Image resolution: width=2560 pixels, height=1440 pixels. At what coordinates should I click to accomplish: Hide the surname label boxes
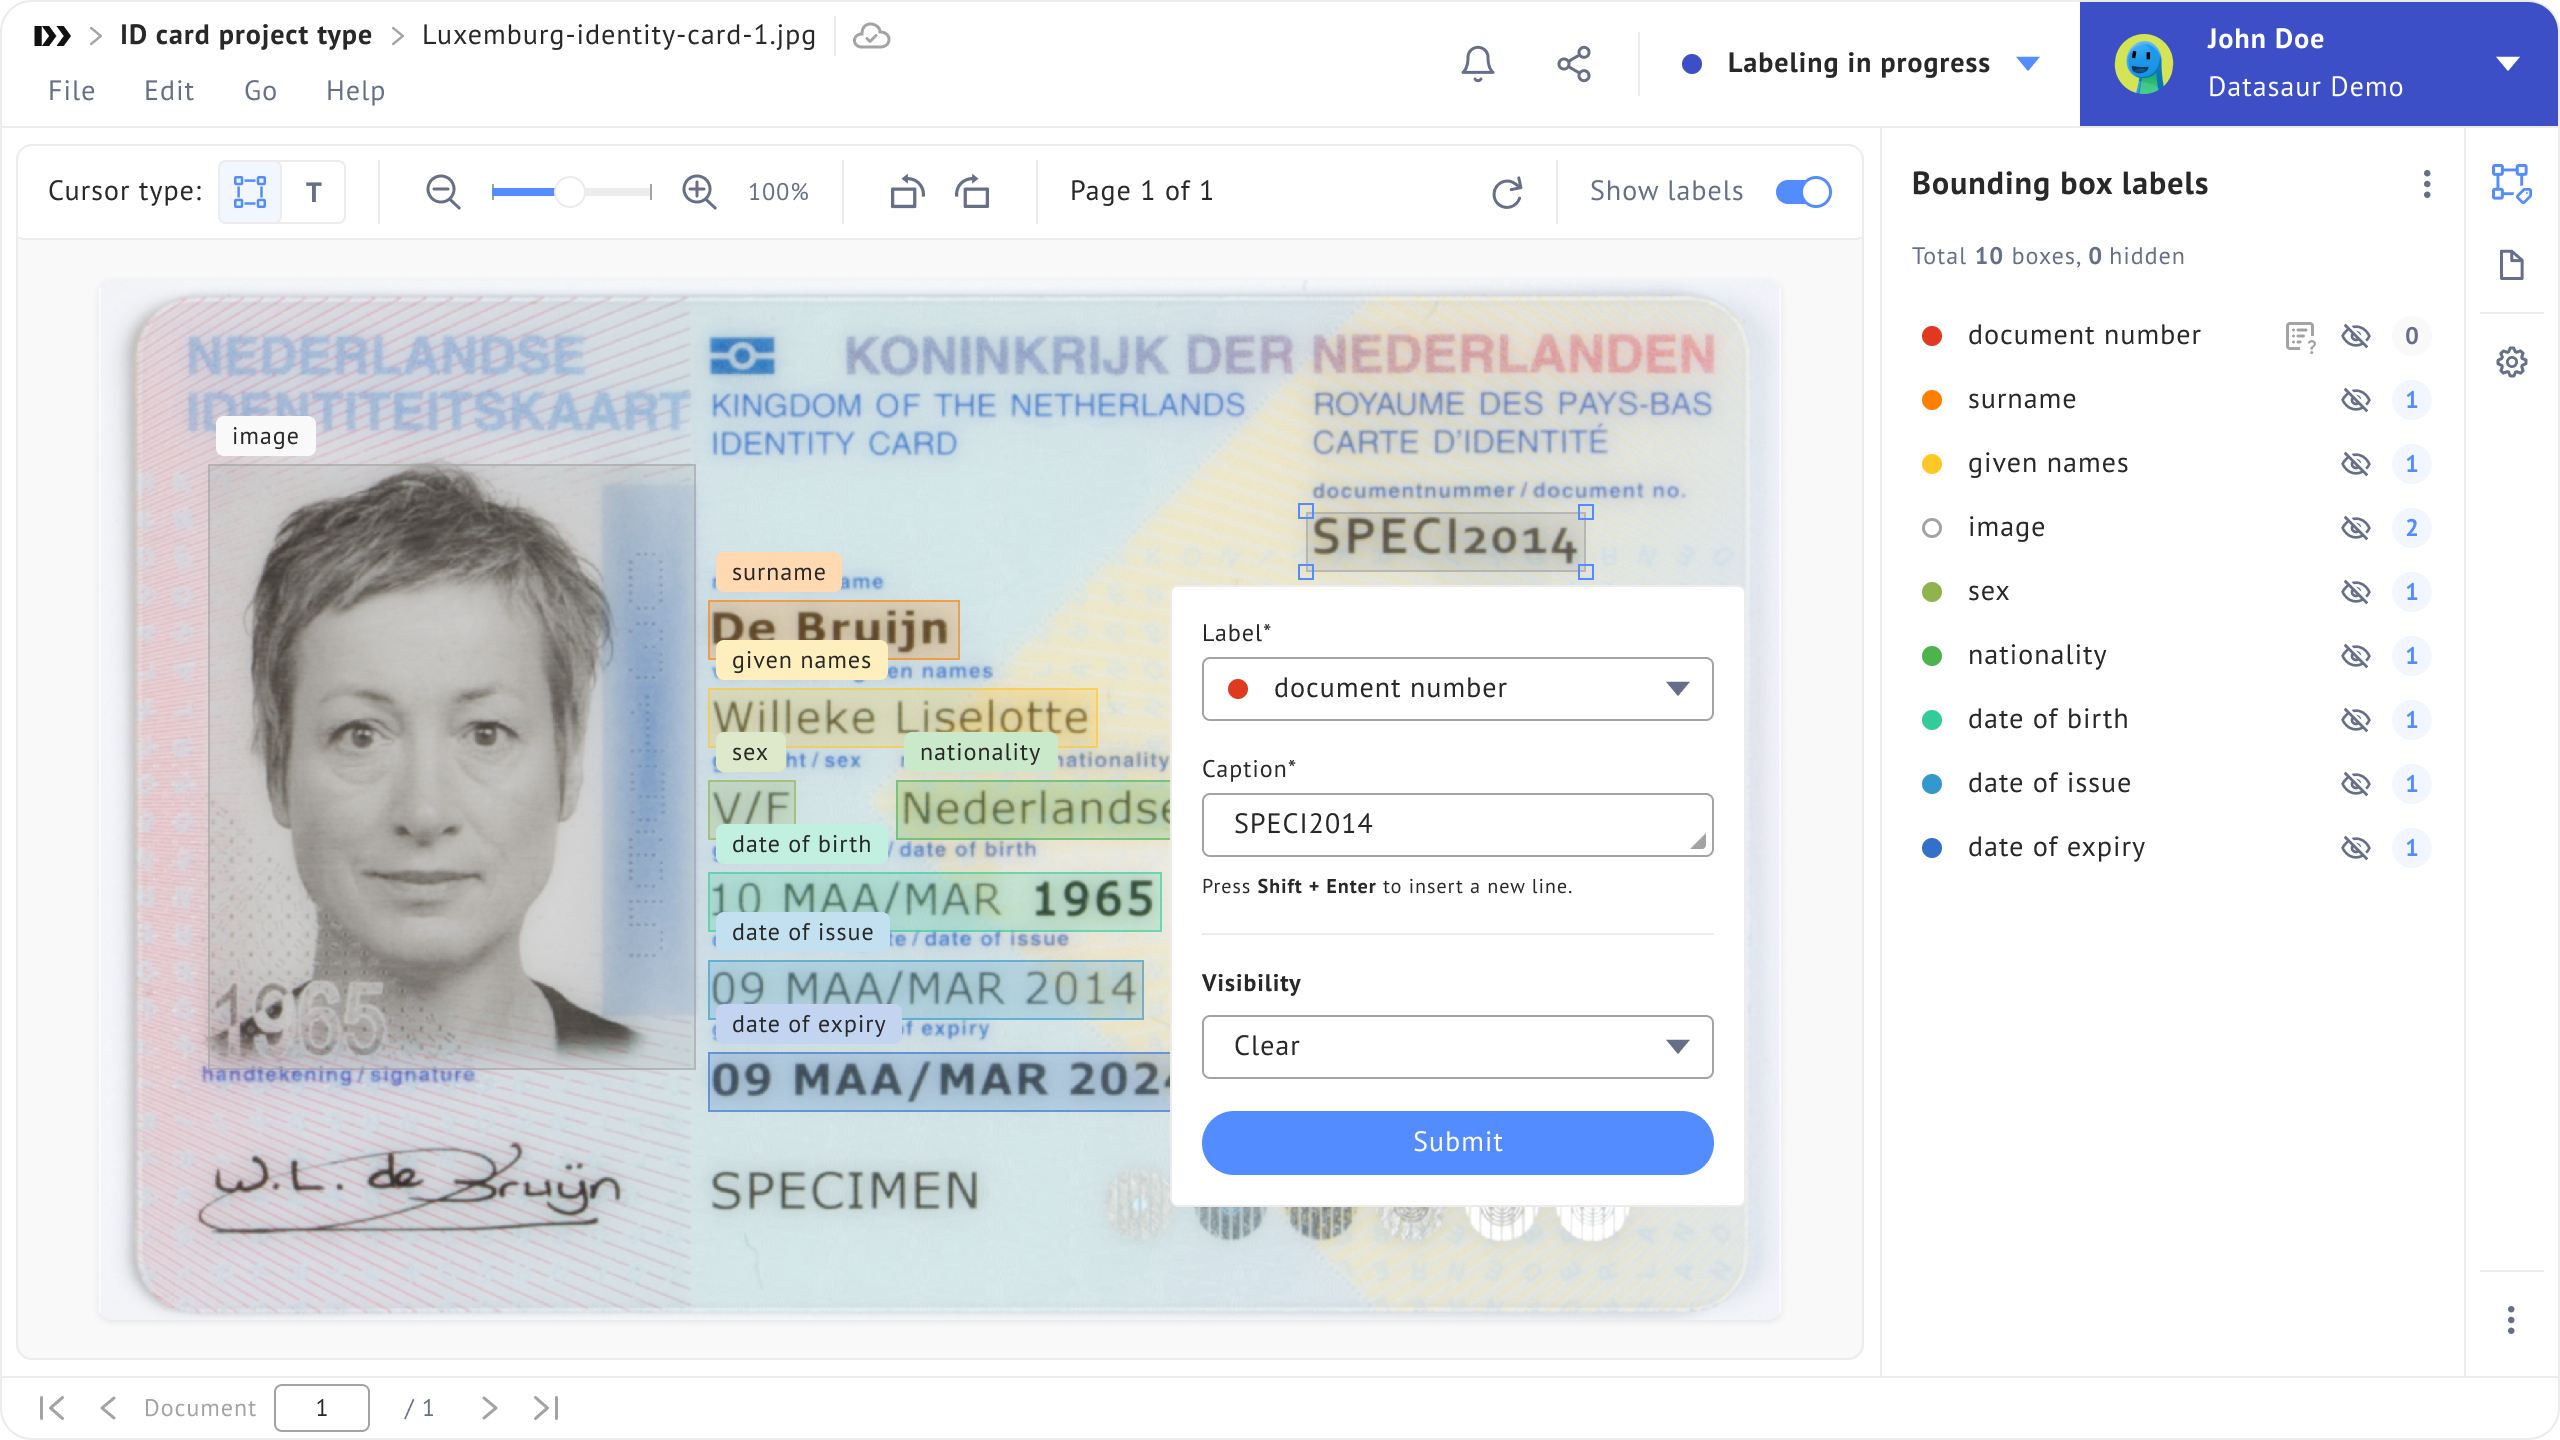pos(2355,400)
